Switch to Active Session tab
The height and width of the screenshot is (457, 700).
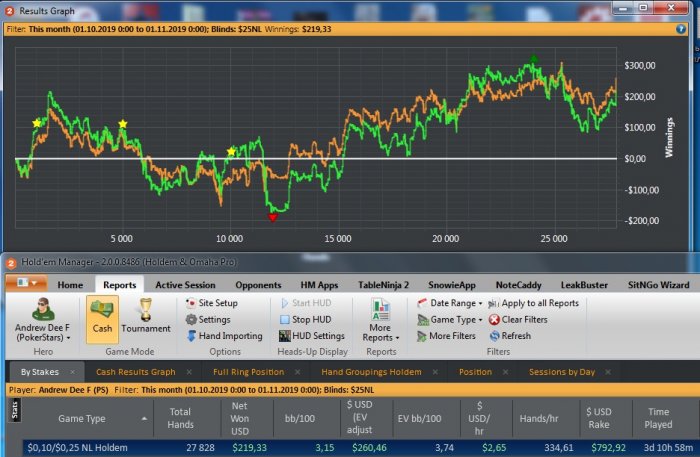coord(185,285)
